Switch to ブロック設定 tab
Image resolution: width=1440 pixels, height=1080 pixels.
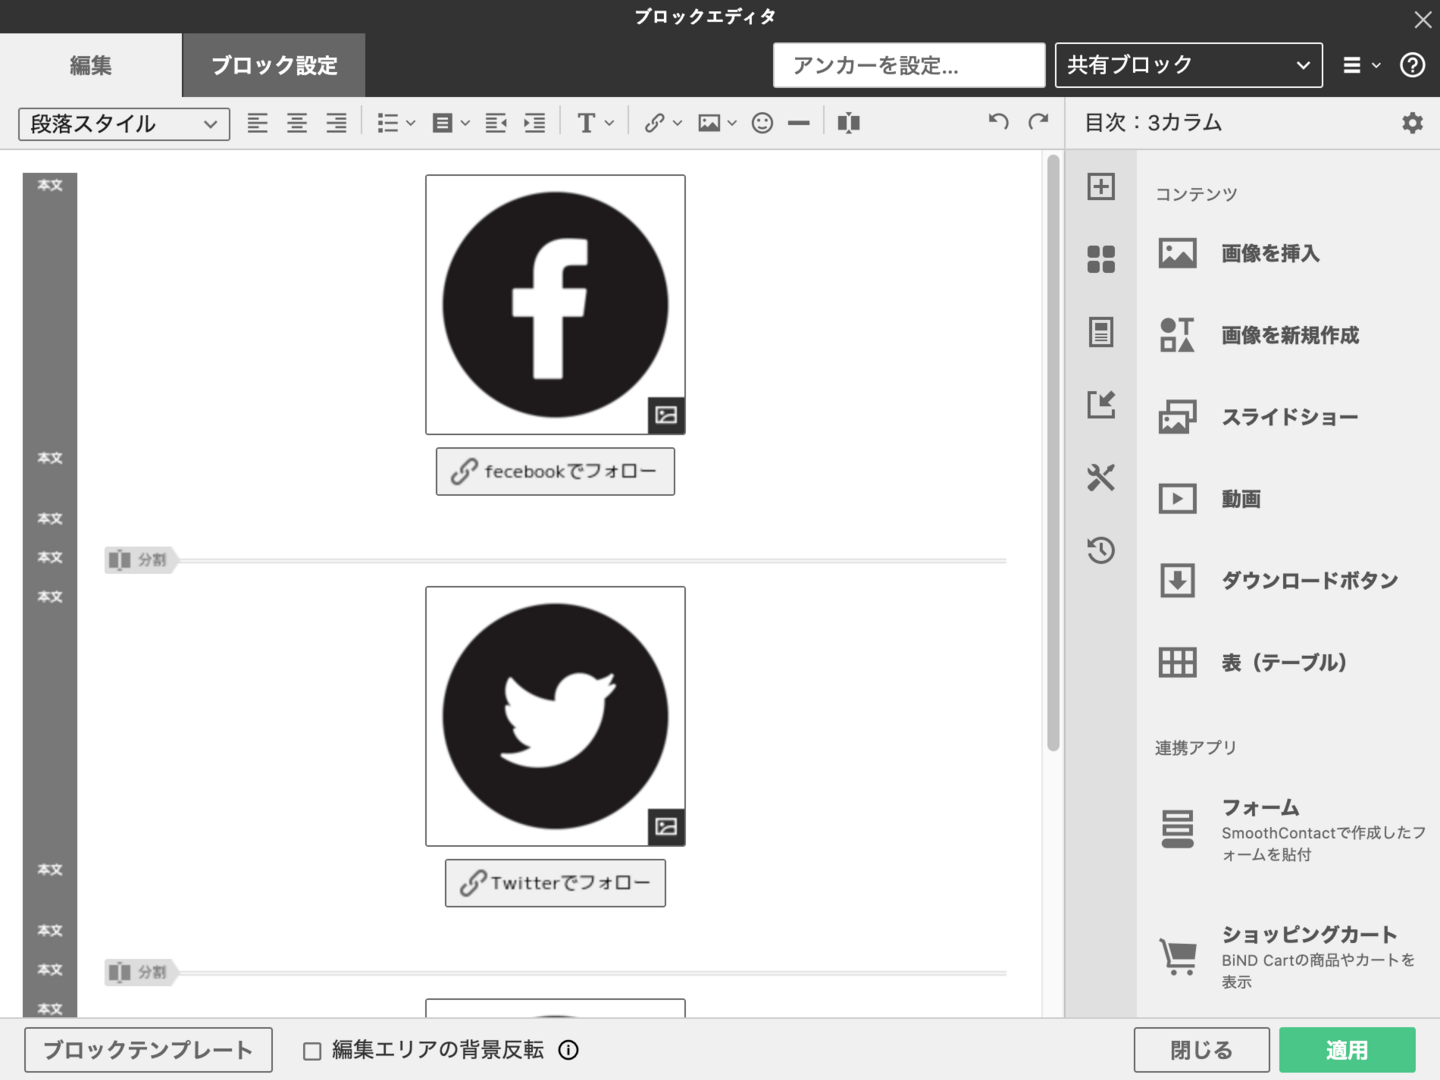pyautogui.click(x=274, y=65)
